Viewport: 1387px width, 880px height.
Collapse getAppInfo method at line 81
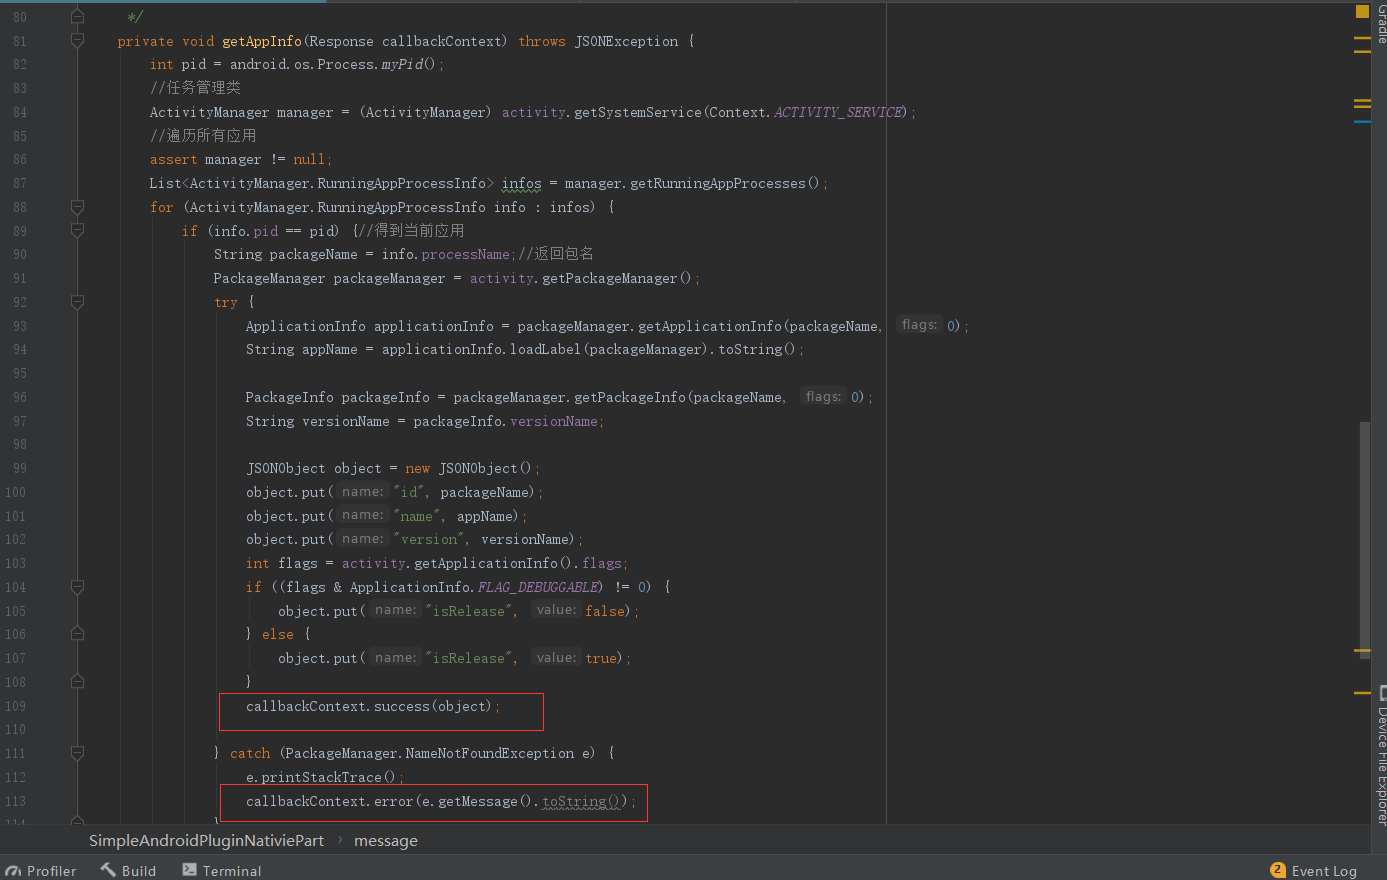(77, 41)
